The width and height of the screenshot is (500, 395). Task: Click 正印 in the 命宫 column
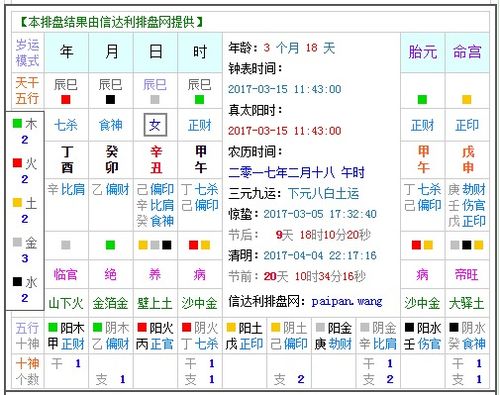pos(467,125)
